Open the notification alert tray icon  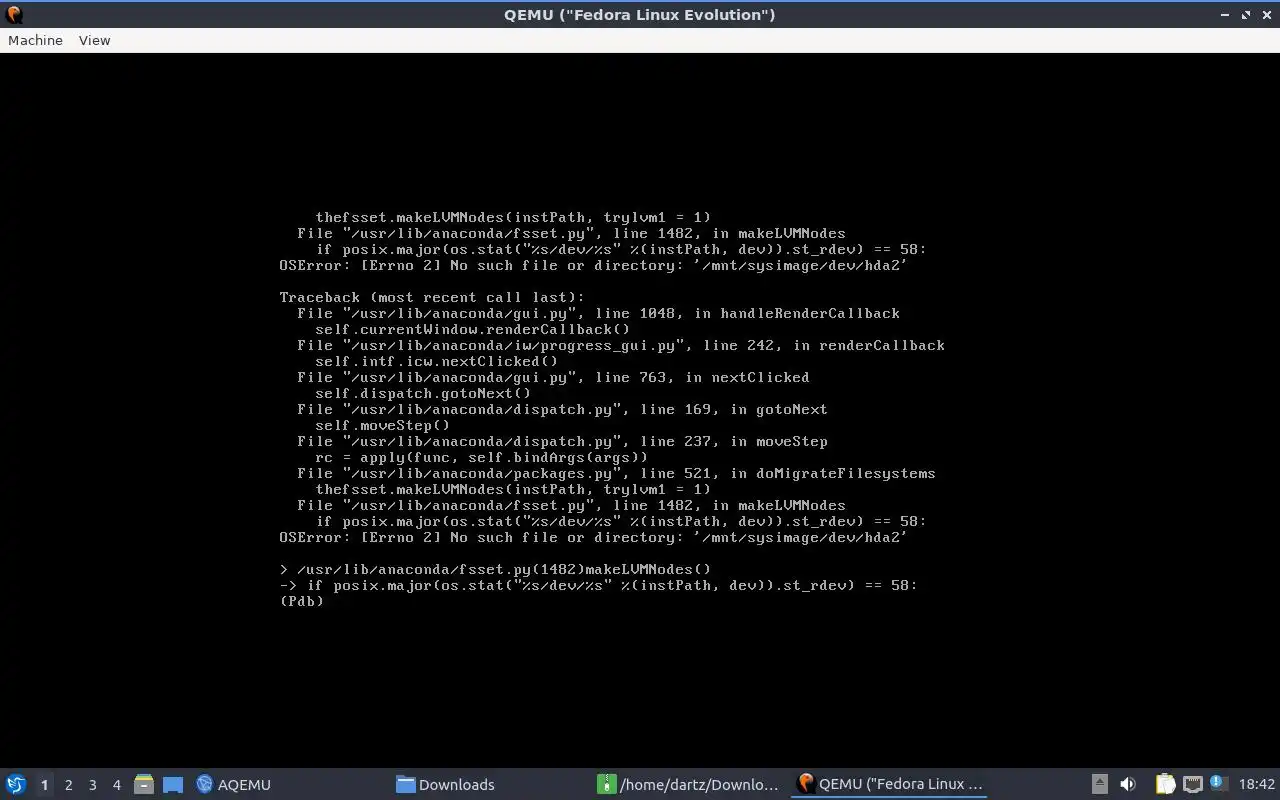tap(1218, 783)
